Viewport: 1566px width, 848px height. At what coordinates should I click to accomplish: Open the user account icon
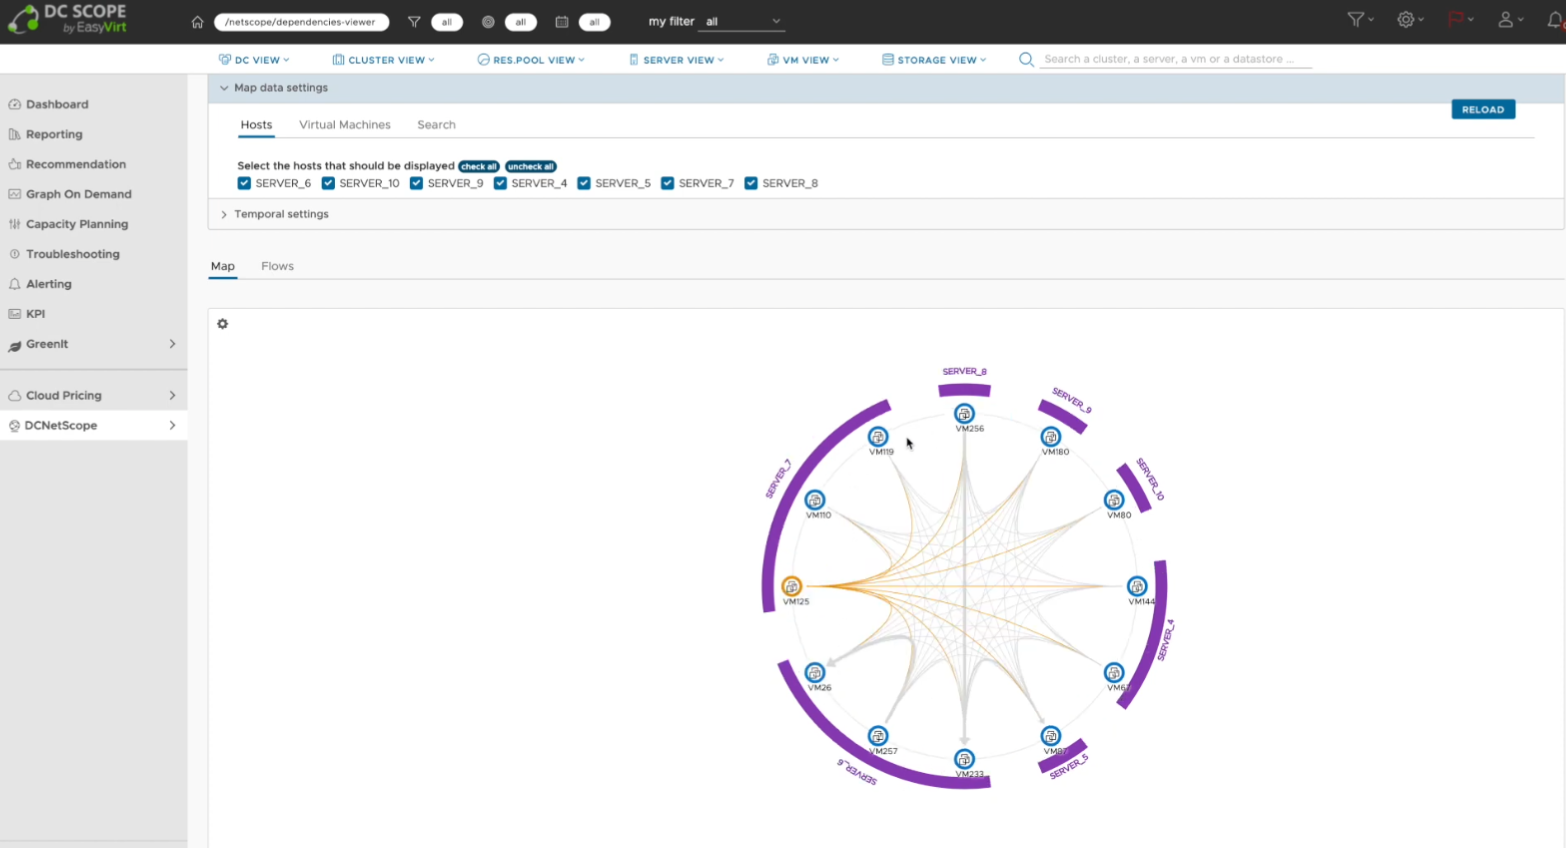(x=1505, y=20)
